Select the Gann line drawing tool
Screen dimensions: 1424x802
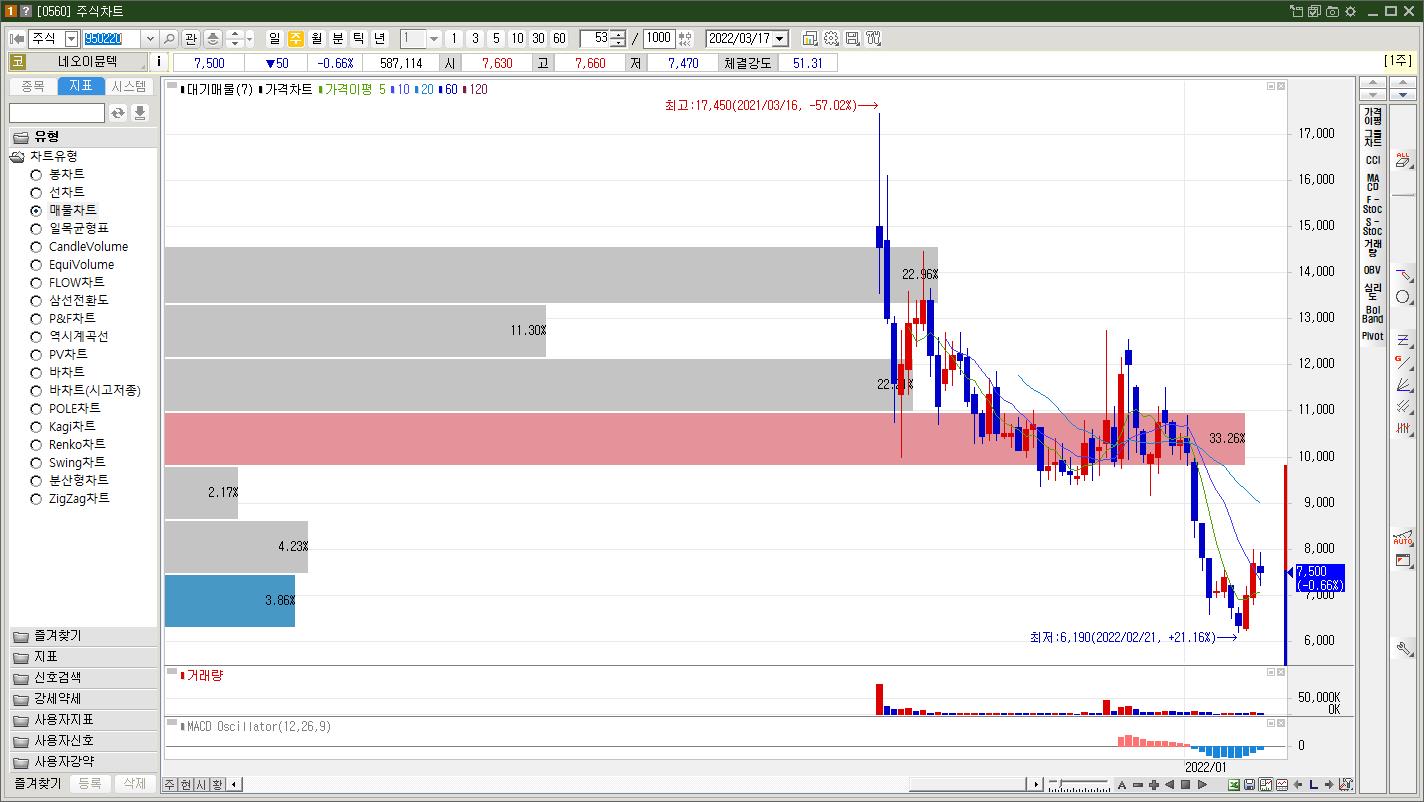1404,362
